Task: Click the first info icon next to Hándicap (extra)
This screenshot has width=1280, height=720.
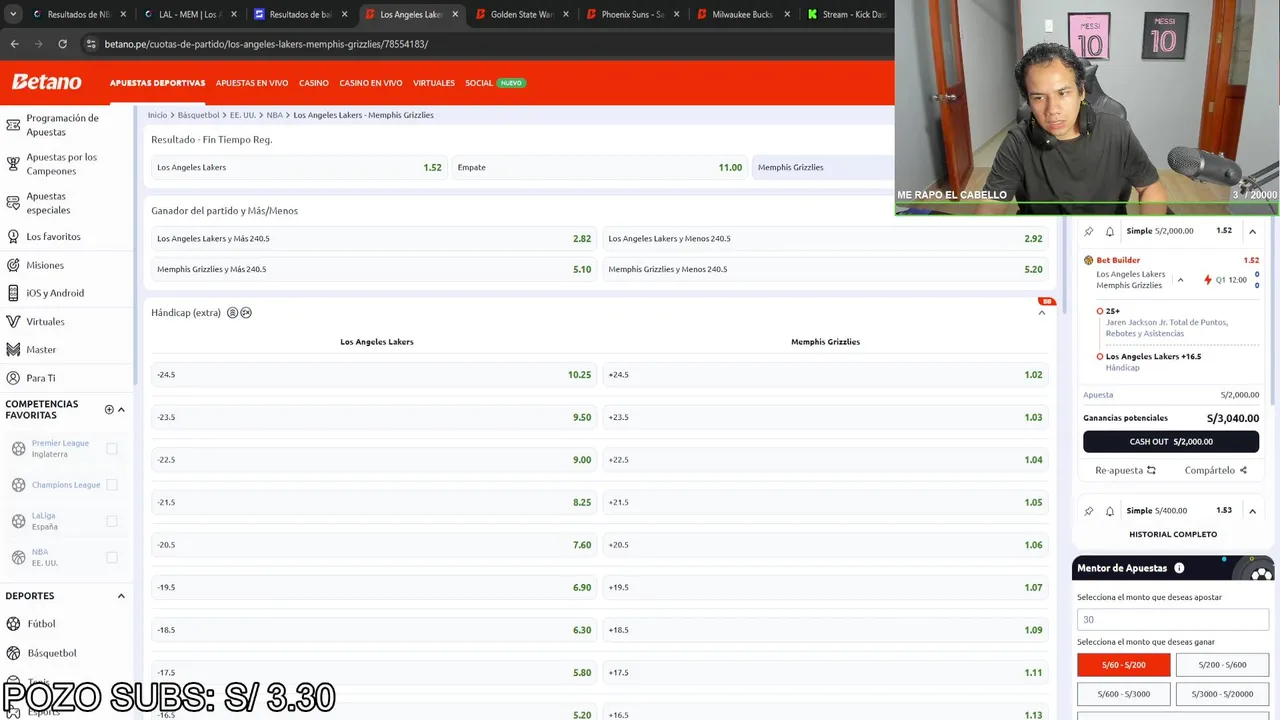Action: [232, 313]
